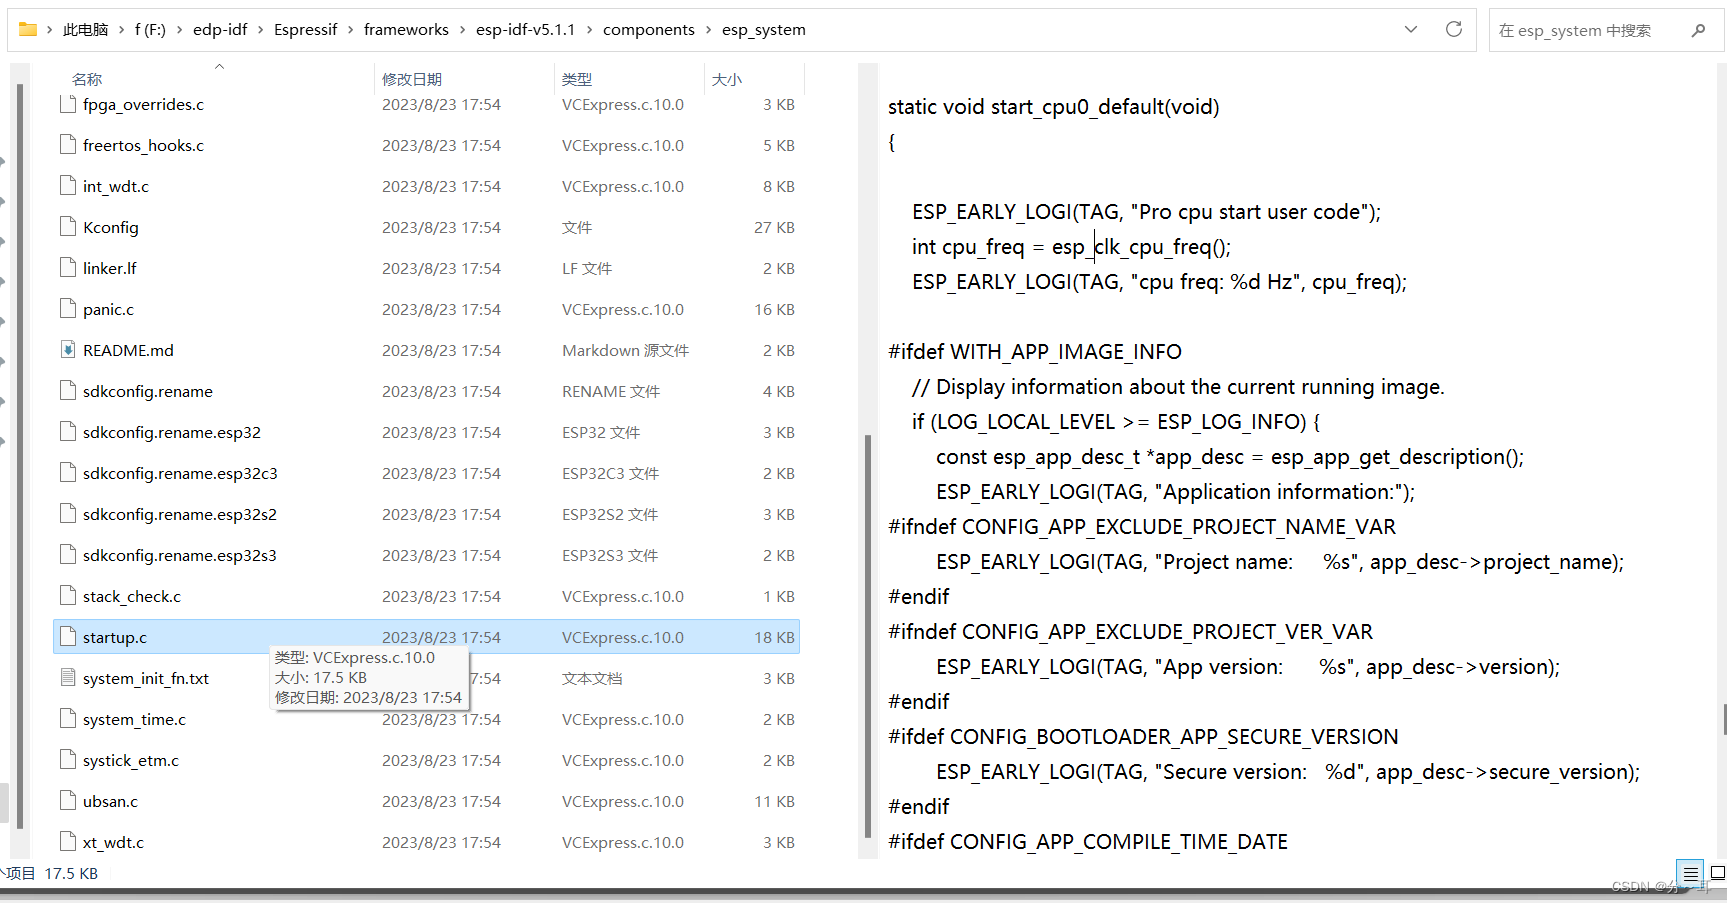Click file name system_init_fn.txt
Viewport: 1727px width, 903px height.
point(146,678)
